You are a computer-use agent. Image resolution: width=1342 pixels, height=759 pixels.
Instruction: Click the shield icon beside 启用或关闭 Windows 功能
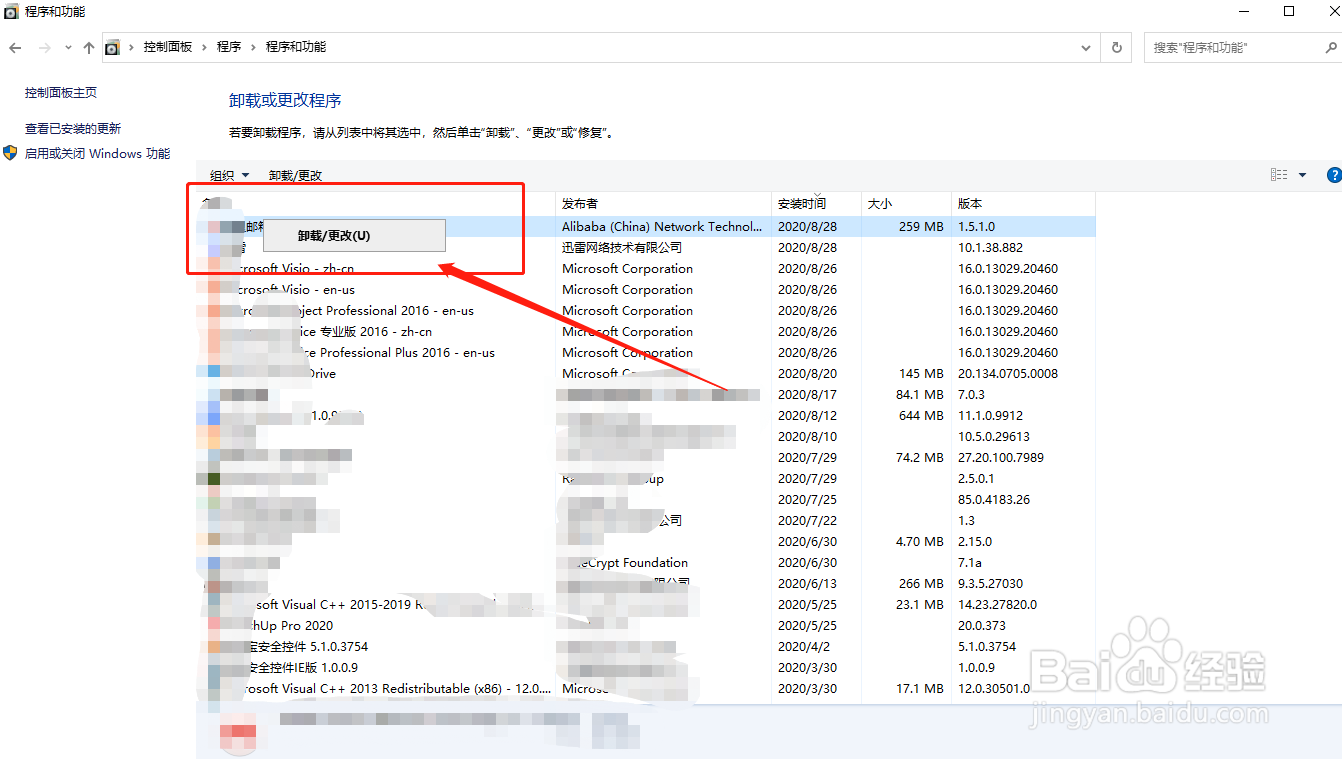pyautogui.click(x=10, y=153)
